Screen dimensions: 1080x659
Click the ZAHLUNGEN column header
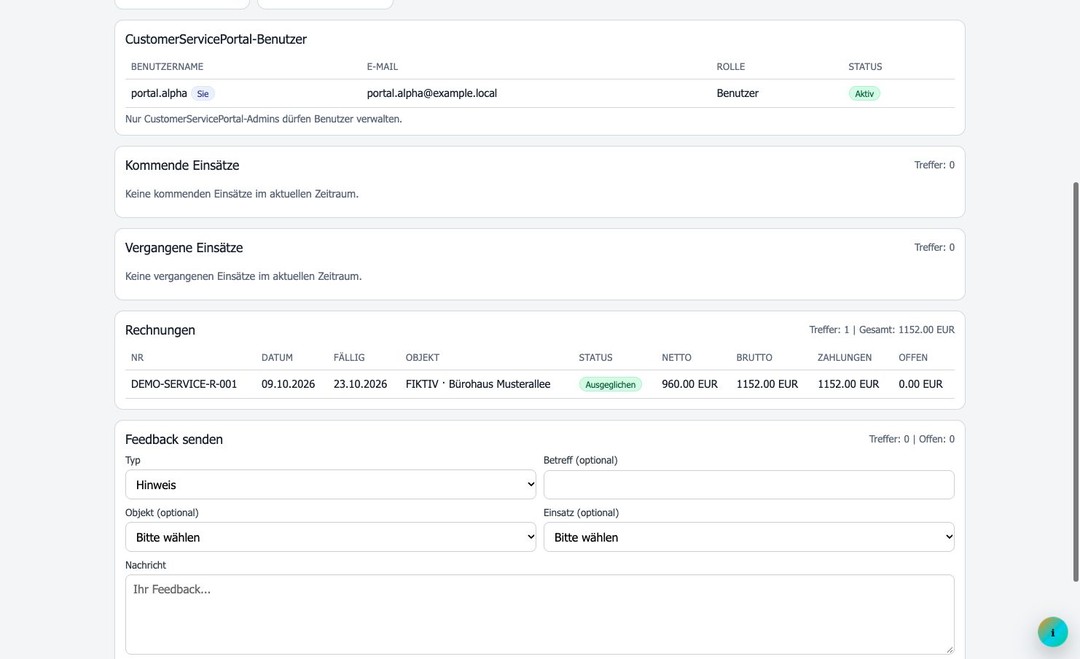click(844, 357)
